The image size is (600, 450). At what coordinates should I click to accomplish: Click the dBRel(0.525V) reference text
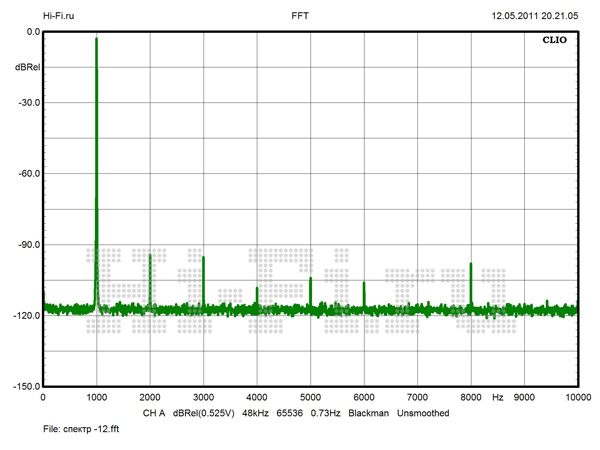click(x=204, y=413)
